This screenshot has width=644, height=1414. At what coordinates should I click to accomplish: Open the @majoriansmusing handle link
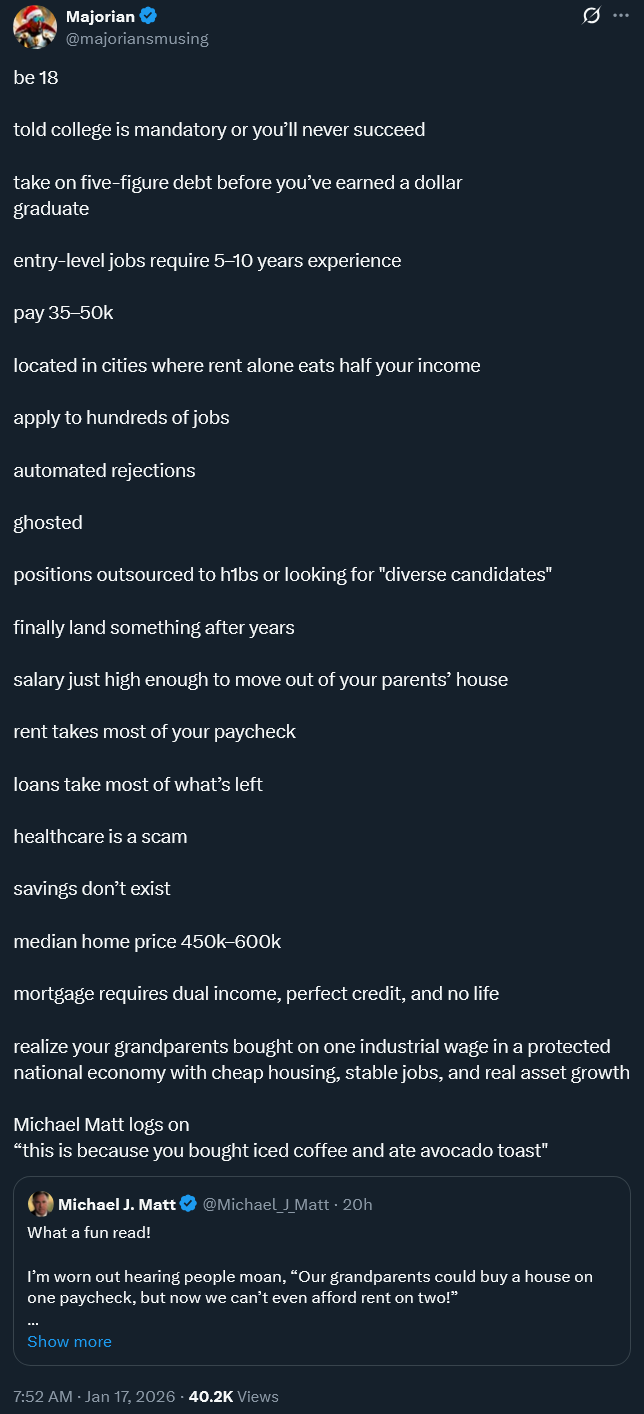136,39
